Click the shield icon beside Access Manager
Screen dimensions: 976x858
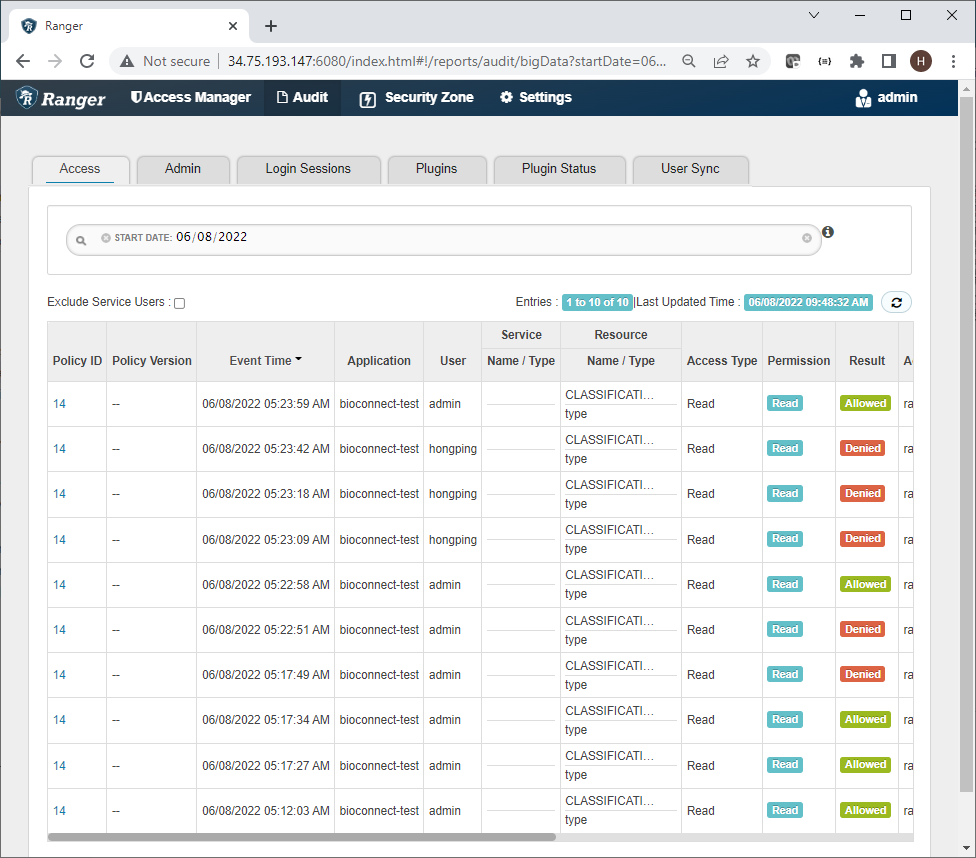point(136,97)
